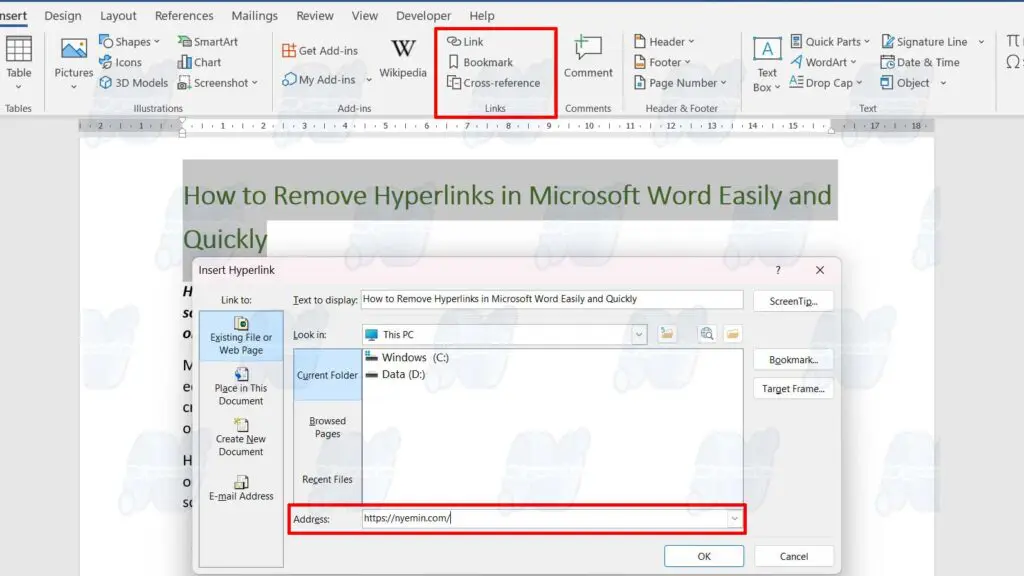The width and height of the screenshot is (1024, 576).
Task: Insert a table from the Tables group
Action: (18, 63)
